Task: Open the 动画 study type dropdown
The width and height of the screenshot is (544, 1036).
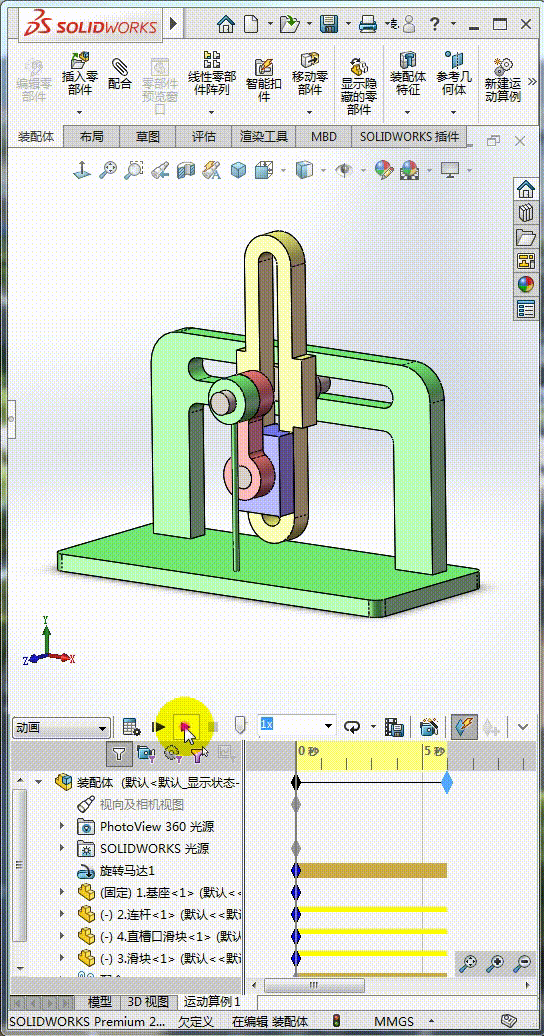Action: pyautogui.click(x=102, y=728)
